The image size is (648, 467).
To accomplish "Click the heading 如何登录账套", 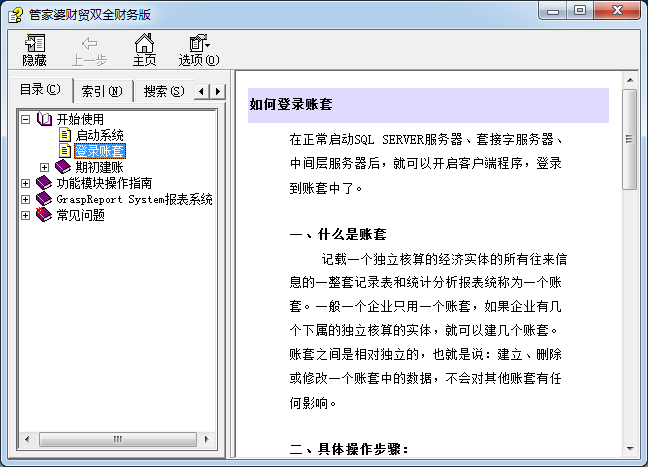I will point(291,105).
